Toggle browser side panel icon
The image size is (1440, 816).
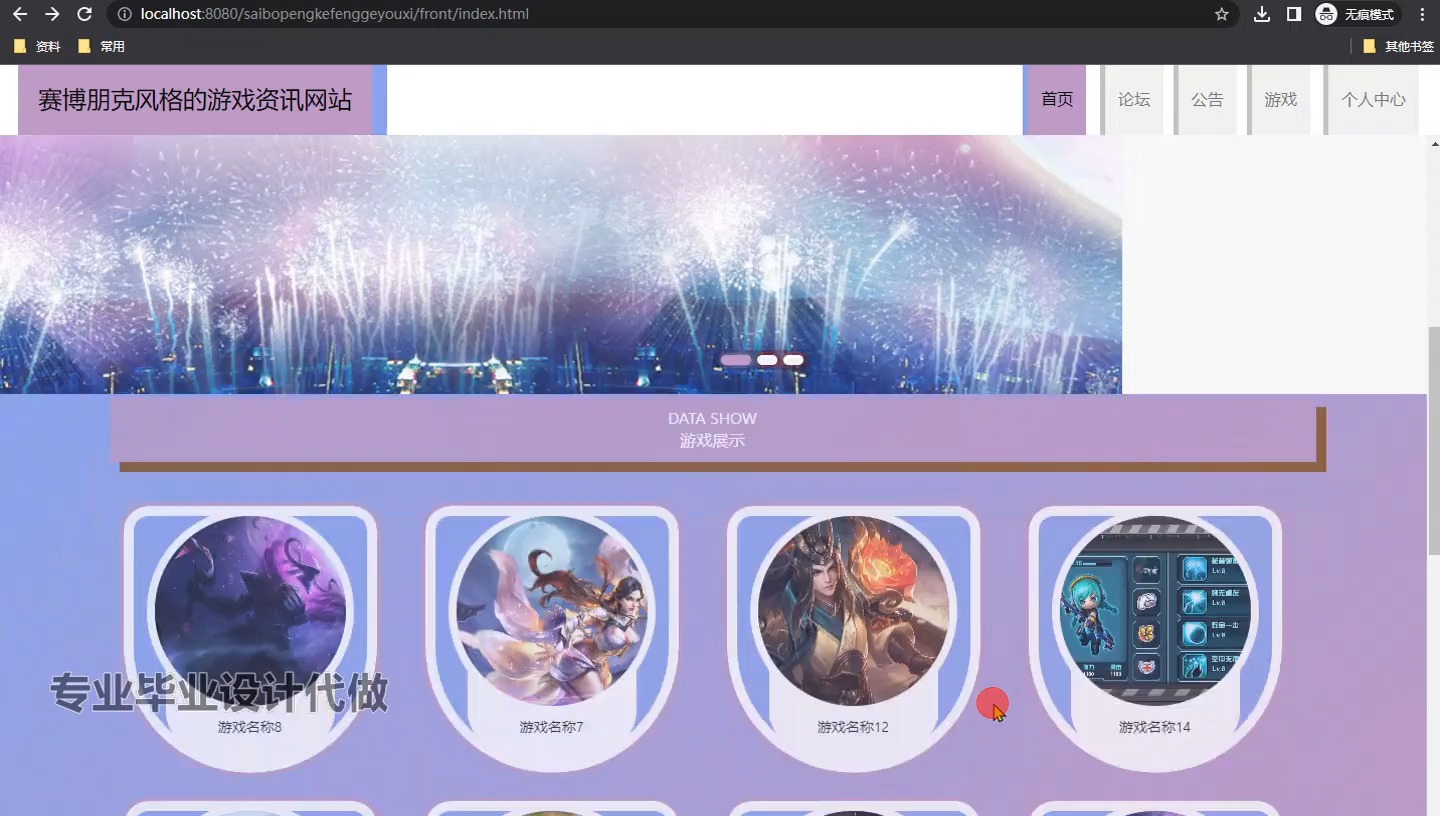coord(1294,14)
